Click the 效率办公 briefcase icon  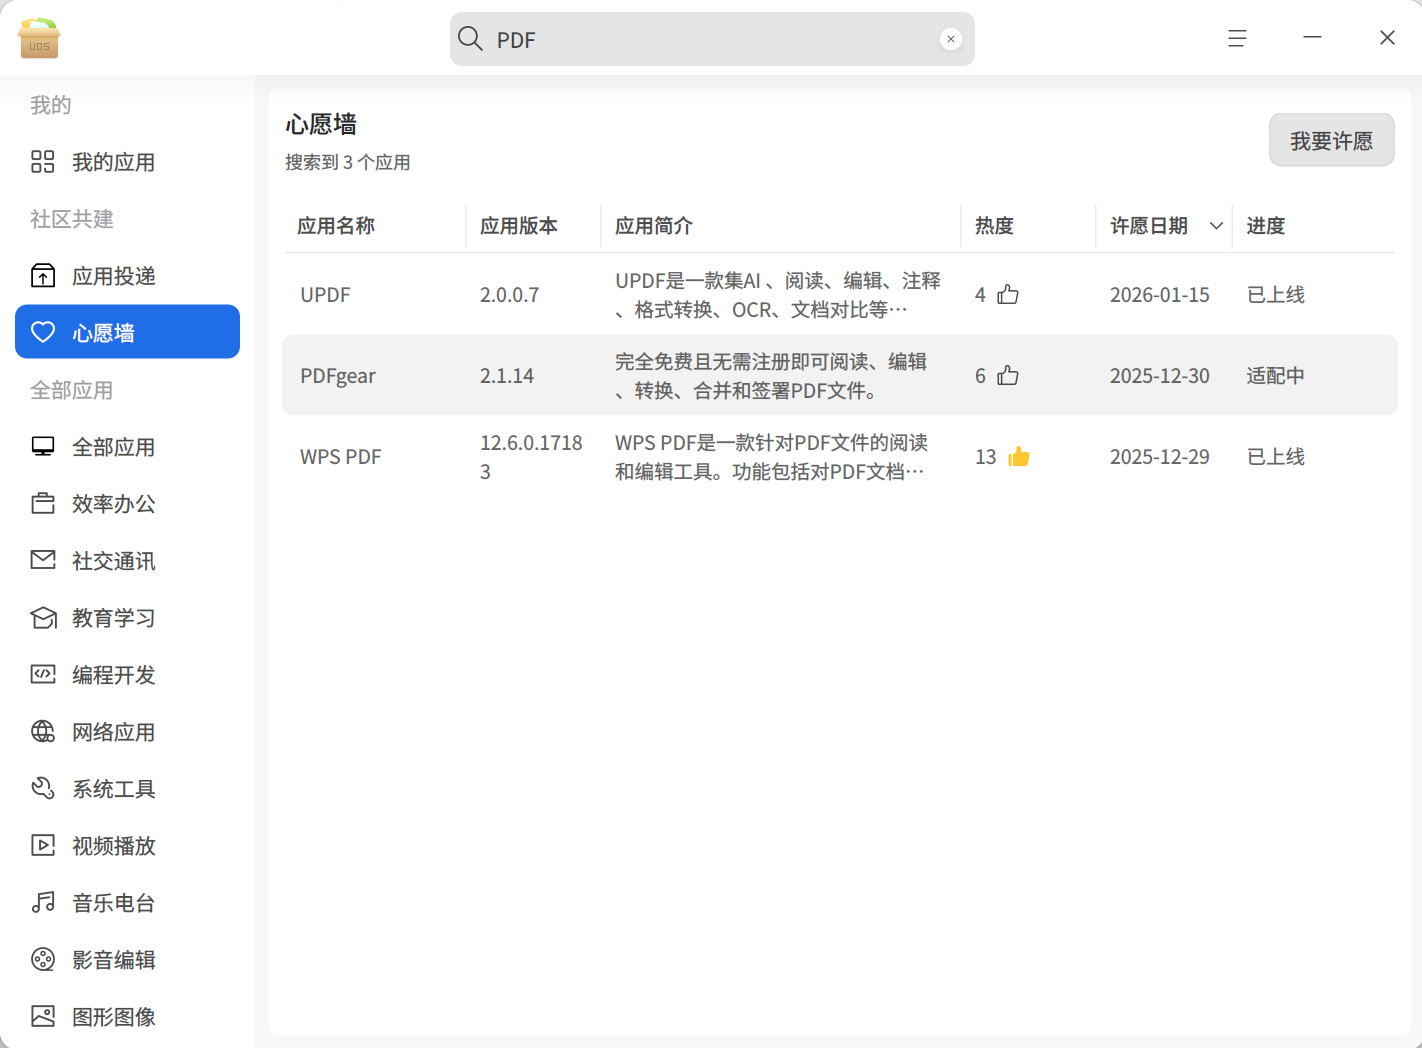tap(43, 504)
